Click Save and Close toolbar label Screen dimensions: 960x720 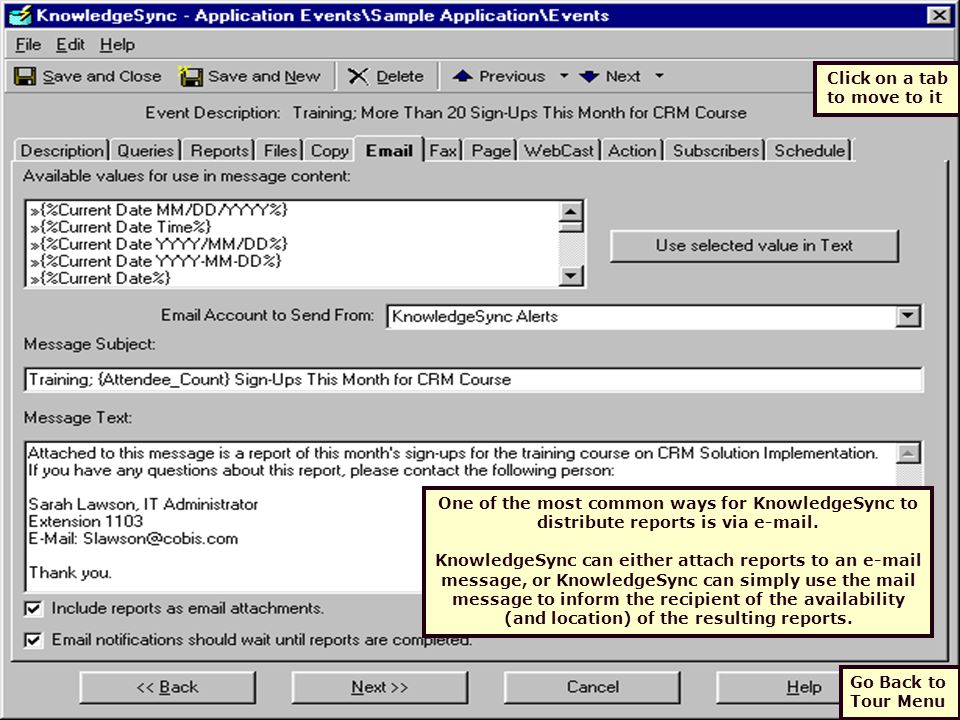coord(102,77)
